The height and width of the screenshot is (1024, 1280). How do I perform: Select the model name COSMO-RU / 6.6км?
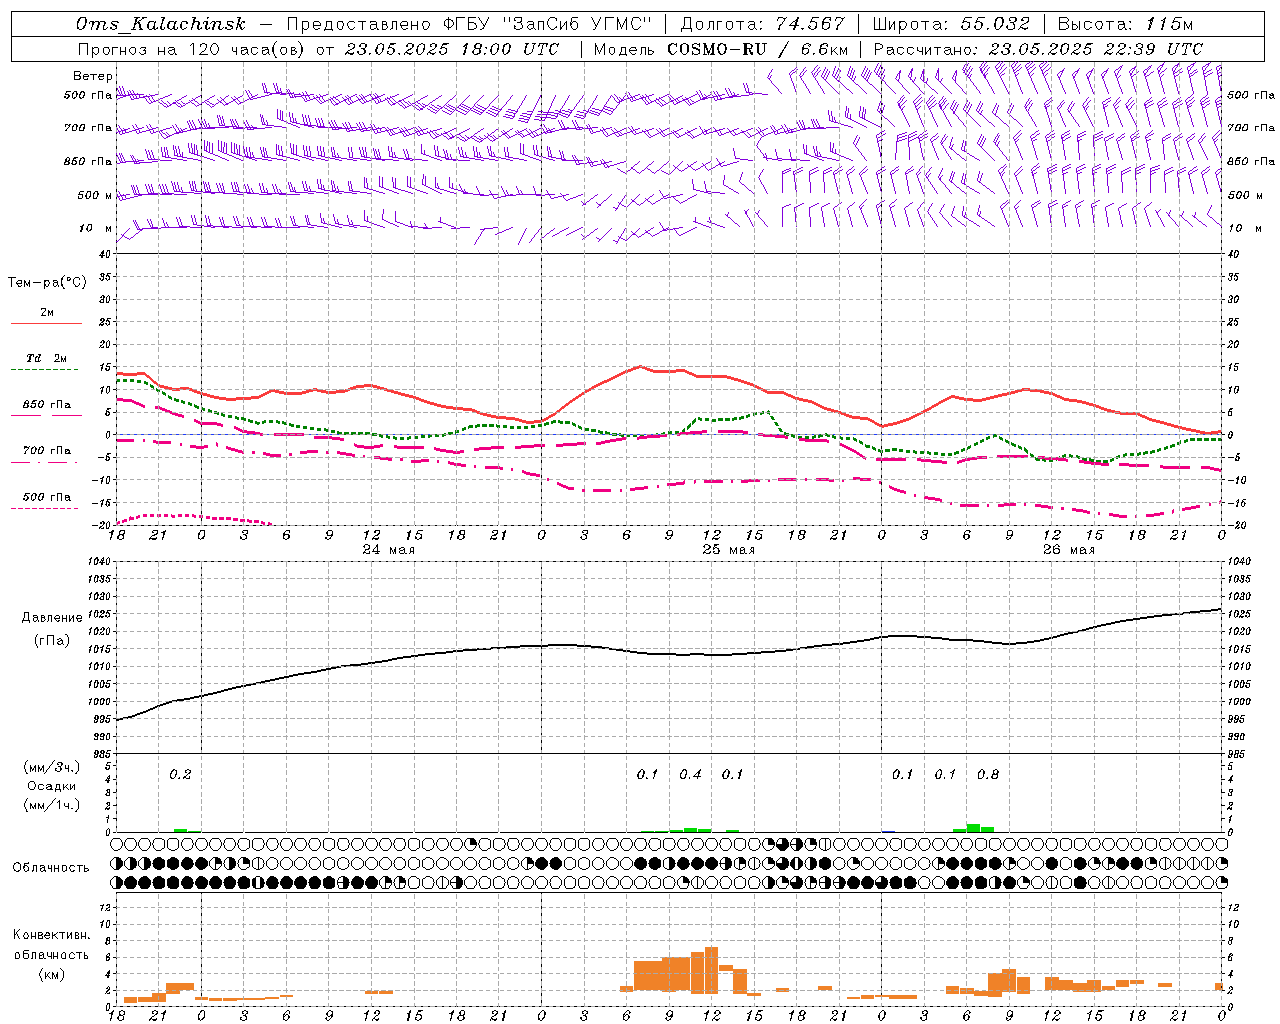pyautogui.click(x=757, y=49)
